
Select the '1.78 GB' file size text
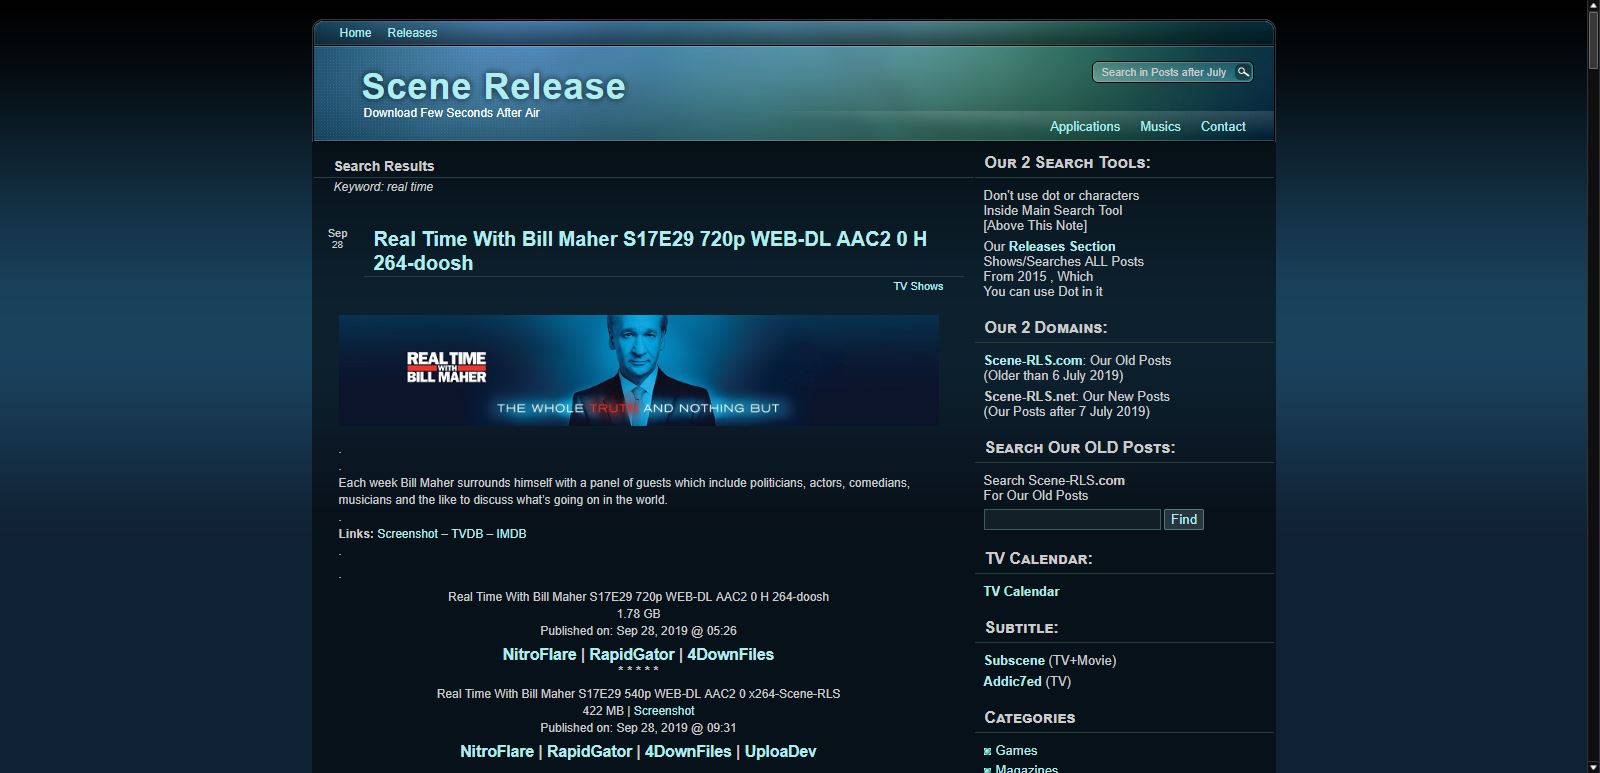point(638,614)
